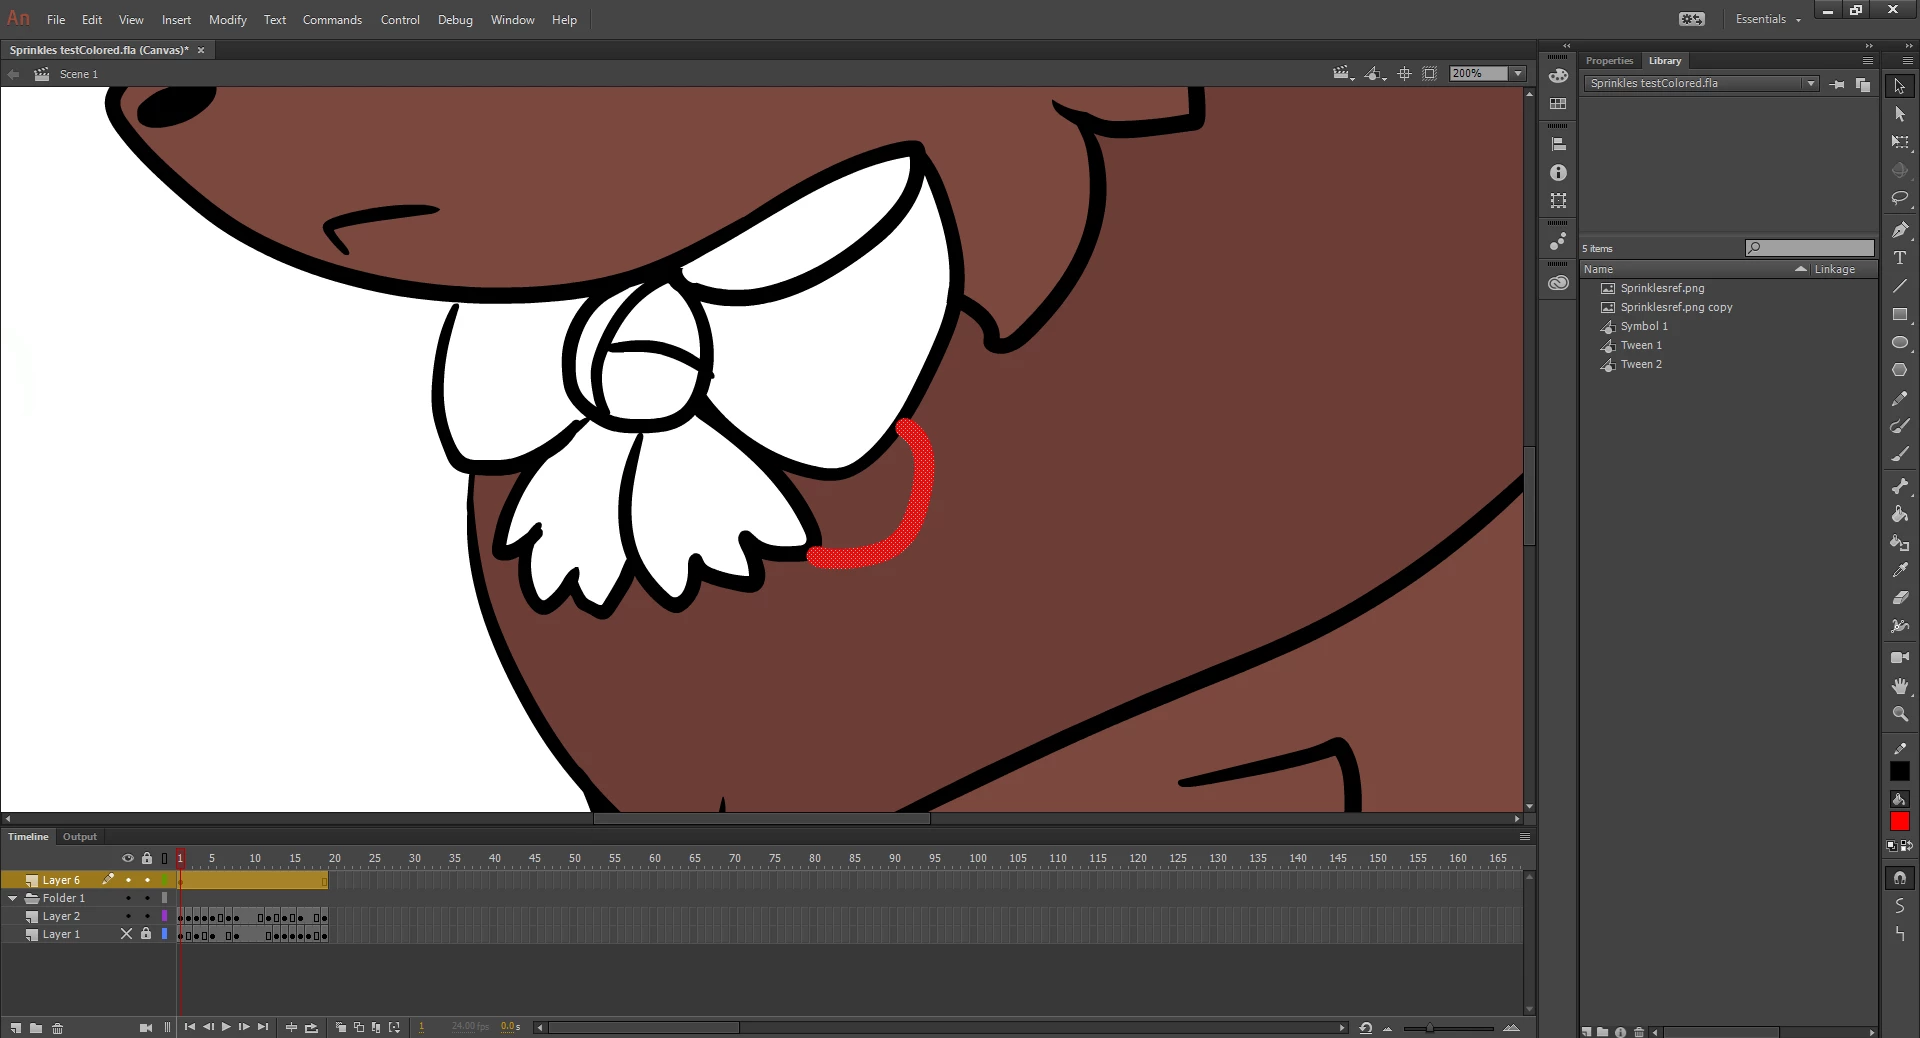
Task: Unlock Layer 1 padlock
Action: tap(146, 934)
